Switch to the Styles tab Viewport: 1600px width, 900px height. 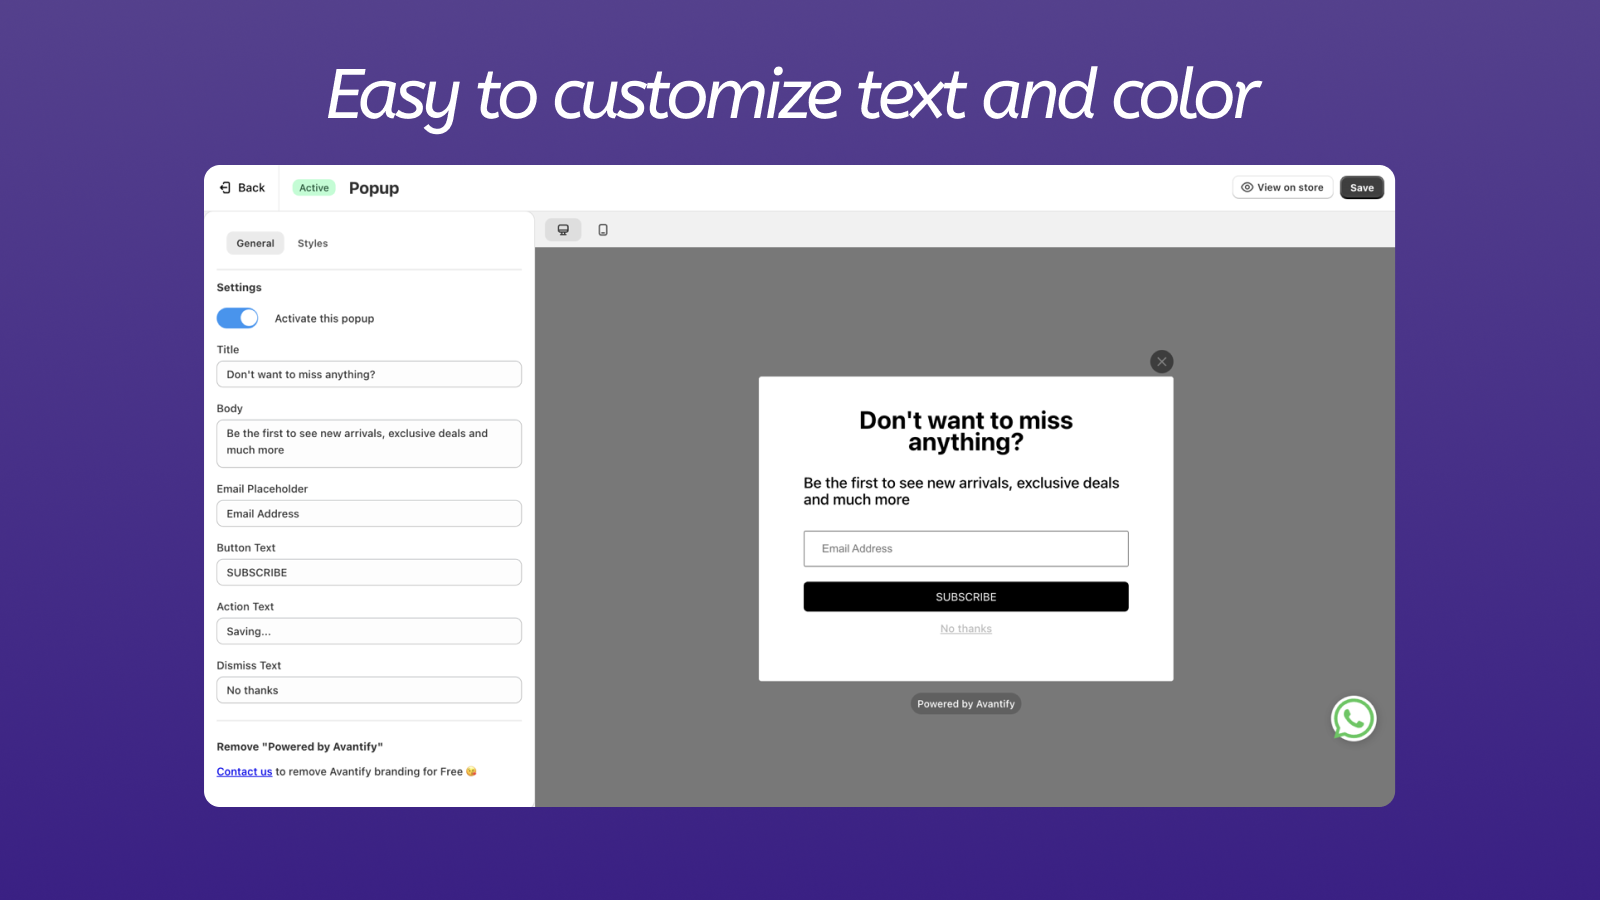[313, 243]
